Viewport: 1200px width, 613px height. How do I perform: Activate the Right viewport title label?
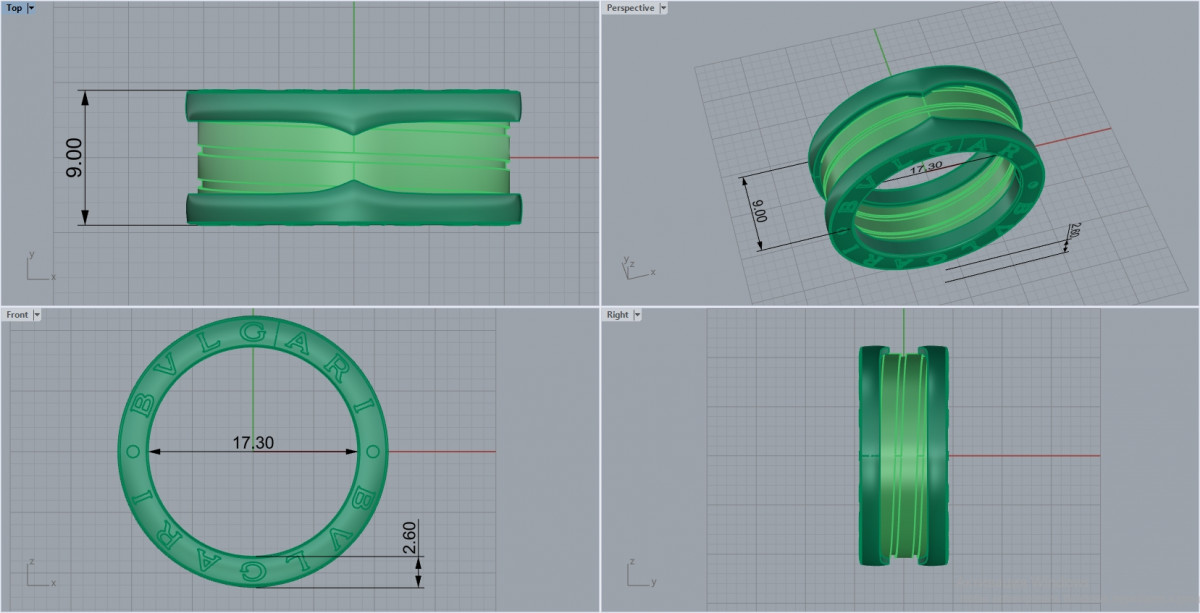(x=617, y=314)
